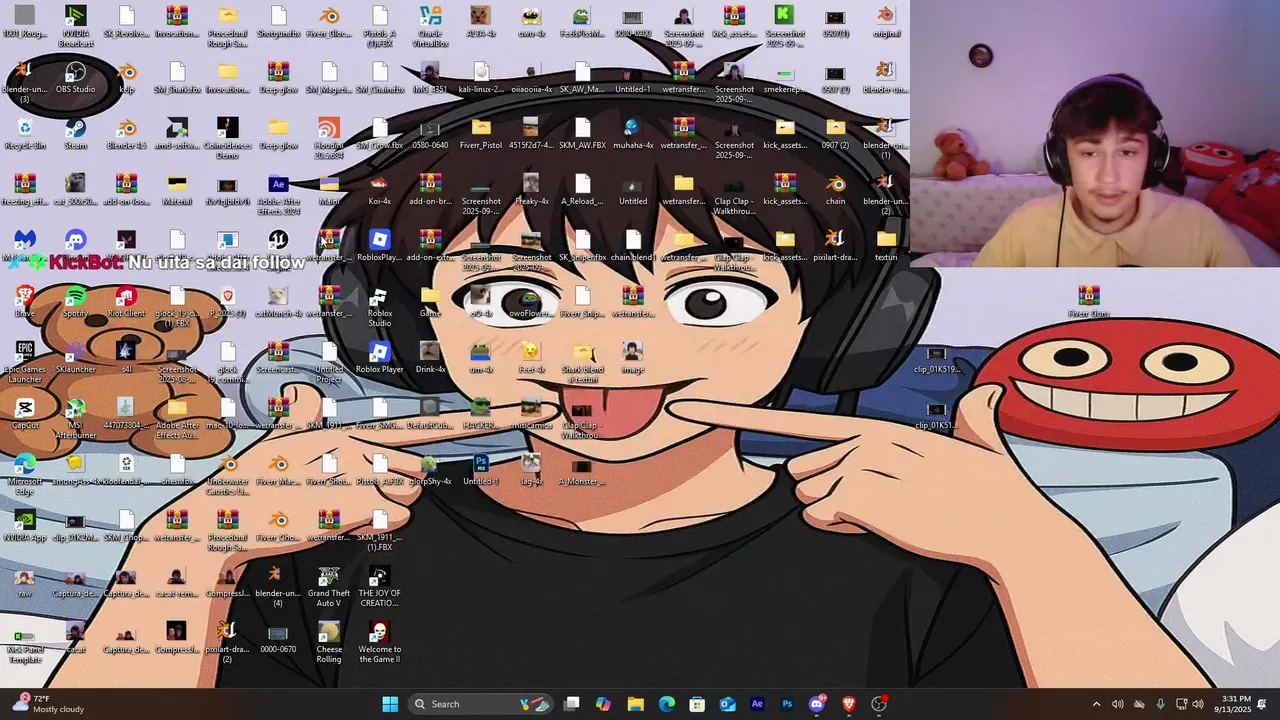The height and width of the screenshot is (720, 1280).
Task: Open File Explorer from the taskbar
Action: point(635,704)
